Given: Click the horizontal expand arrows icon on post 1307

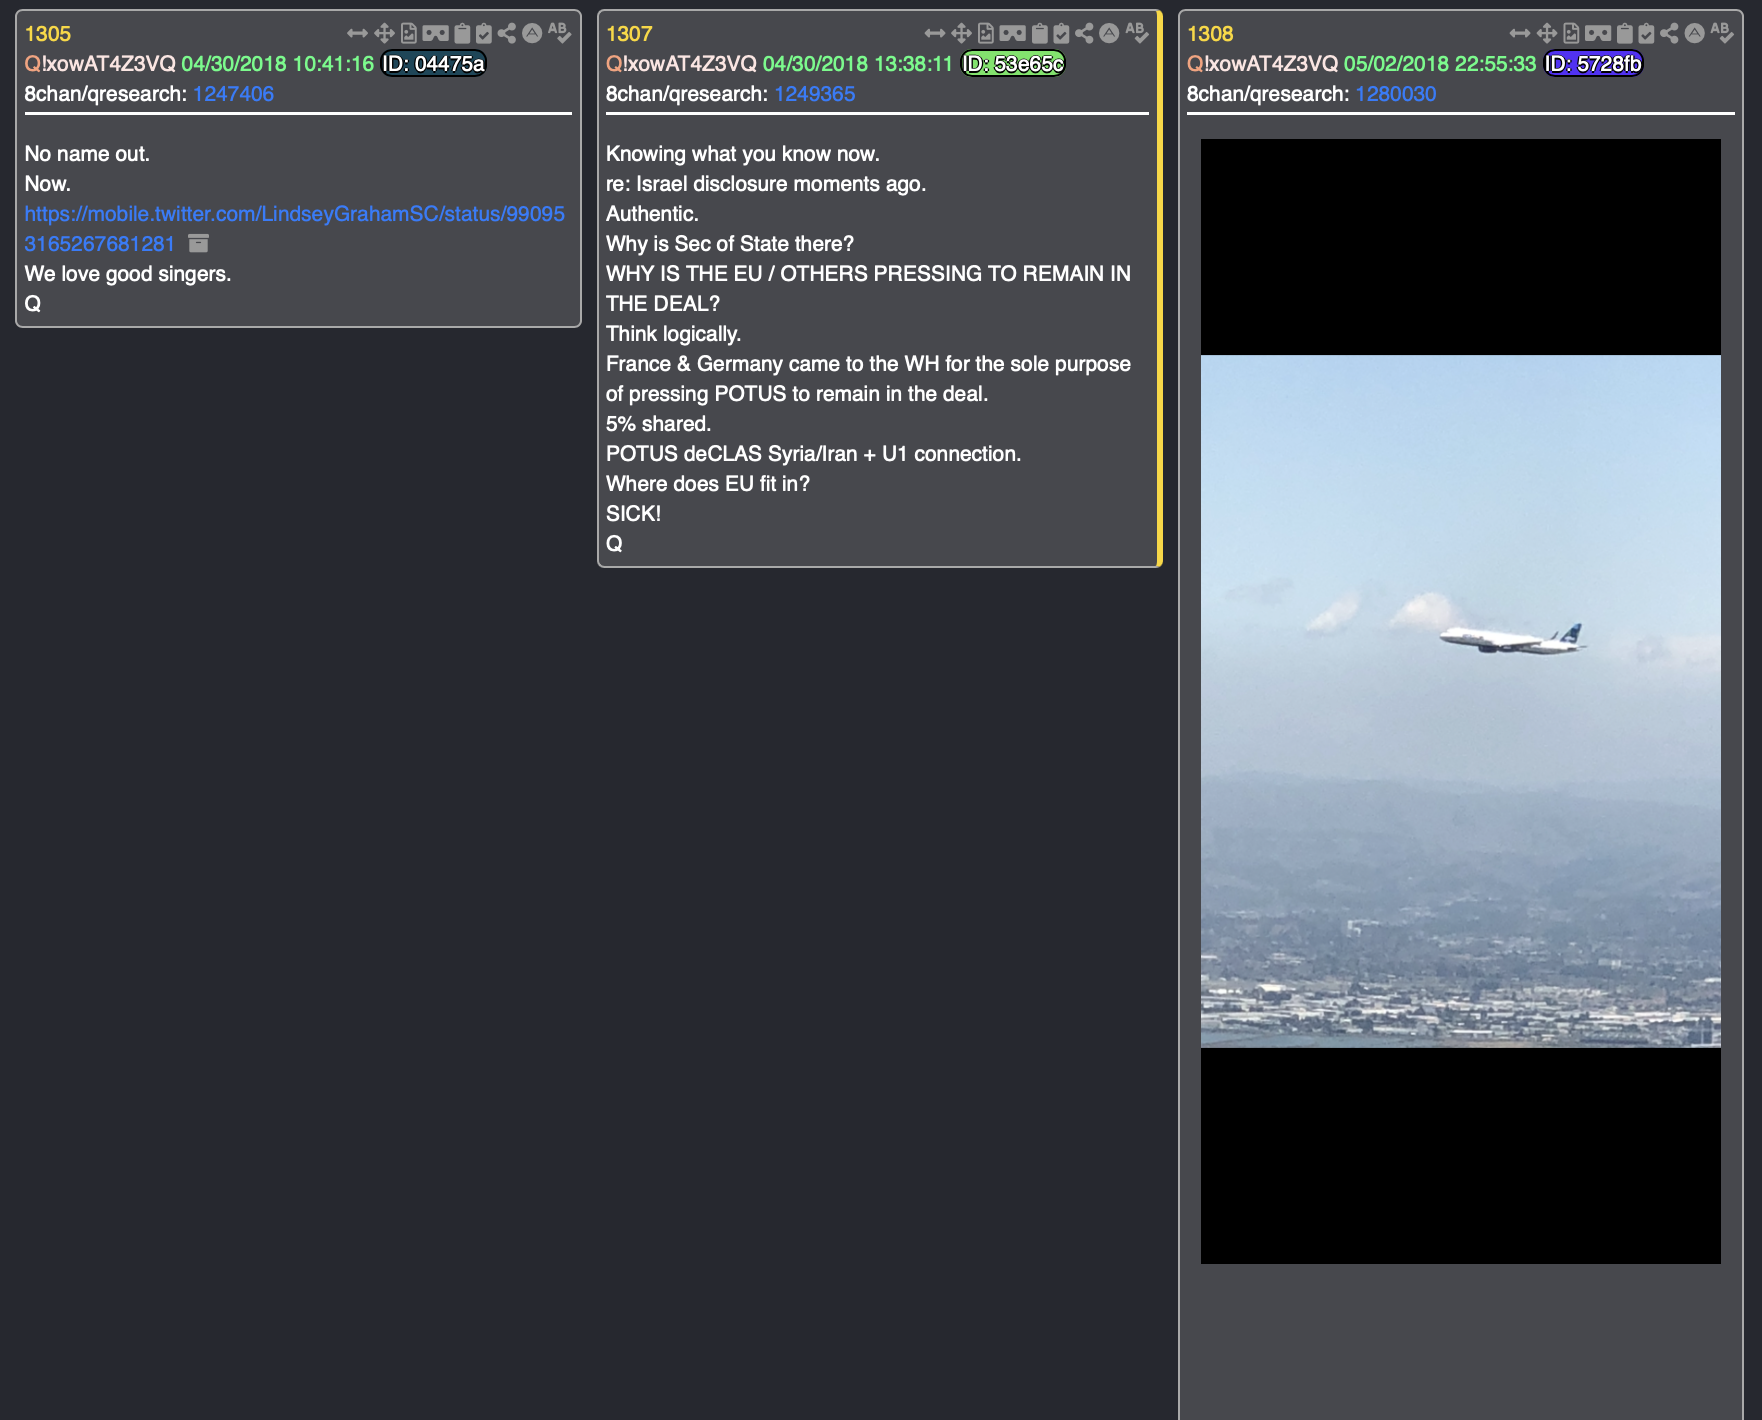Looking at the screenshot, I should tap(935, 33).
